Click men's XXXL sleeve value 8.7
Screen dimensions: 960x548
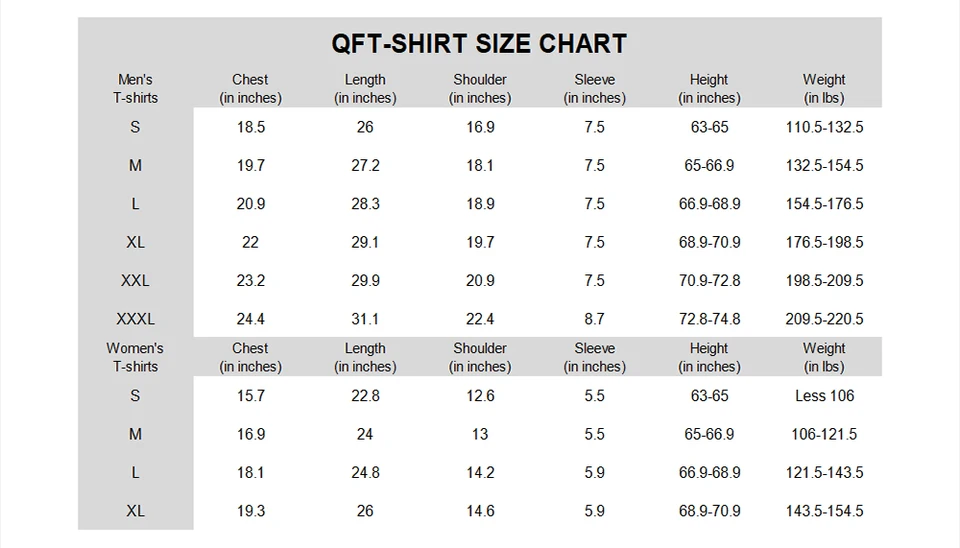[594, 319]
